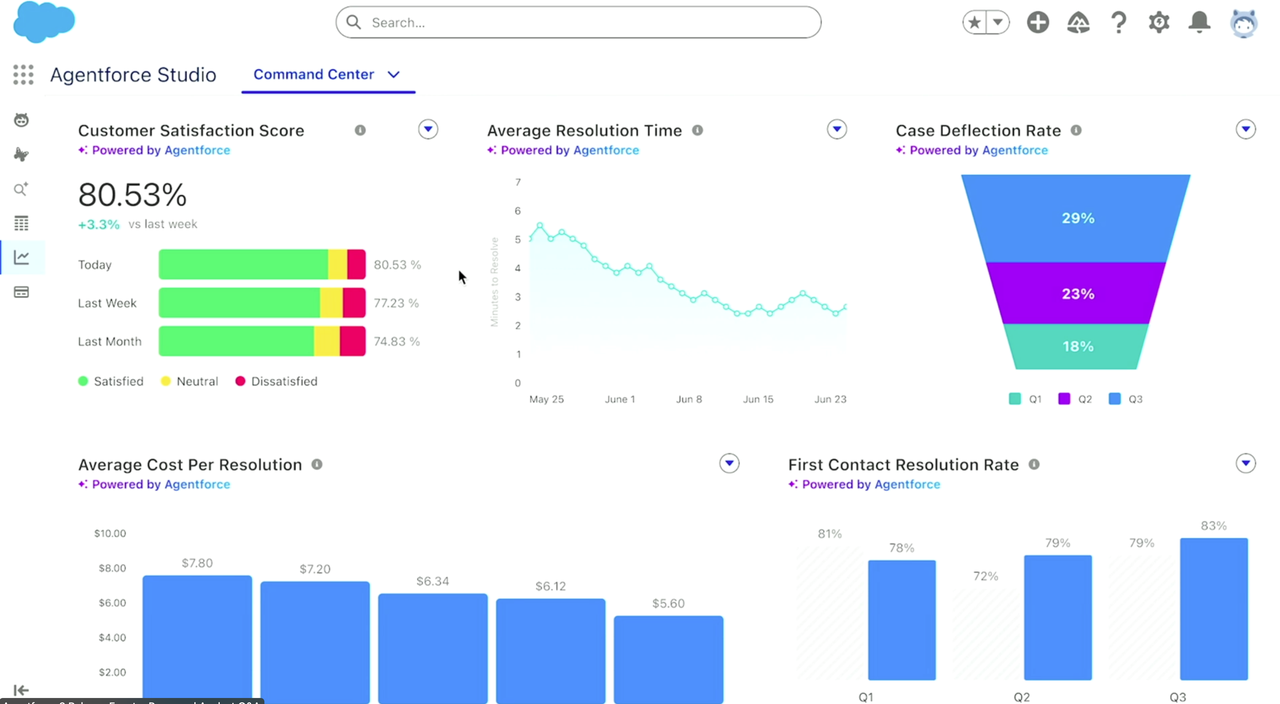Open the search-plus tool in the sidebar
This screenshot has height=704, width=1280.
tap(21, 188)
